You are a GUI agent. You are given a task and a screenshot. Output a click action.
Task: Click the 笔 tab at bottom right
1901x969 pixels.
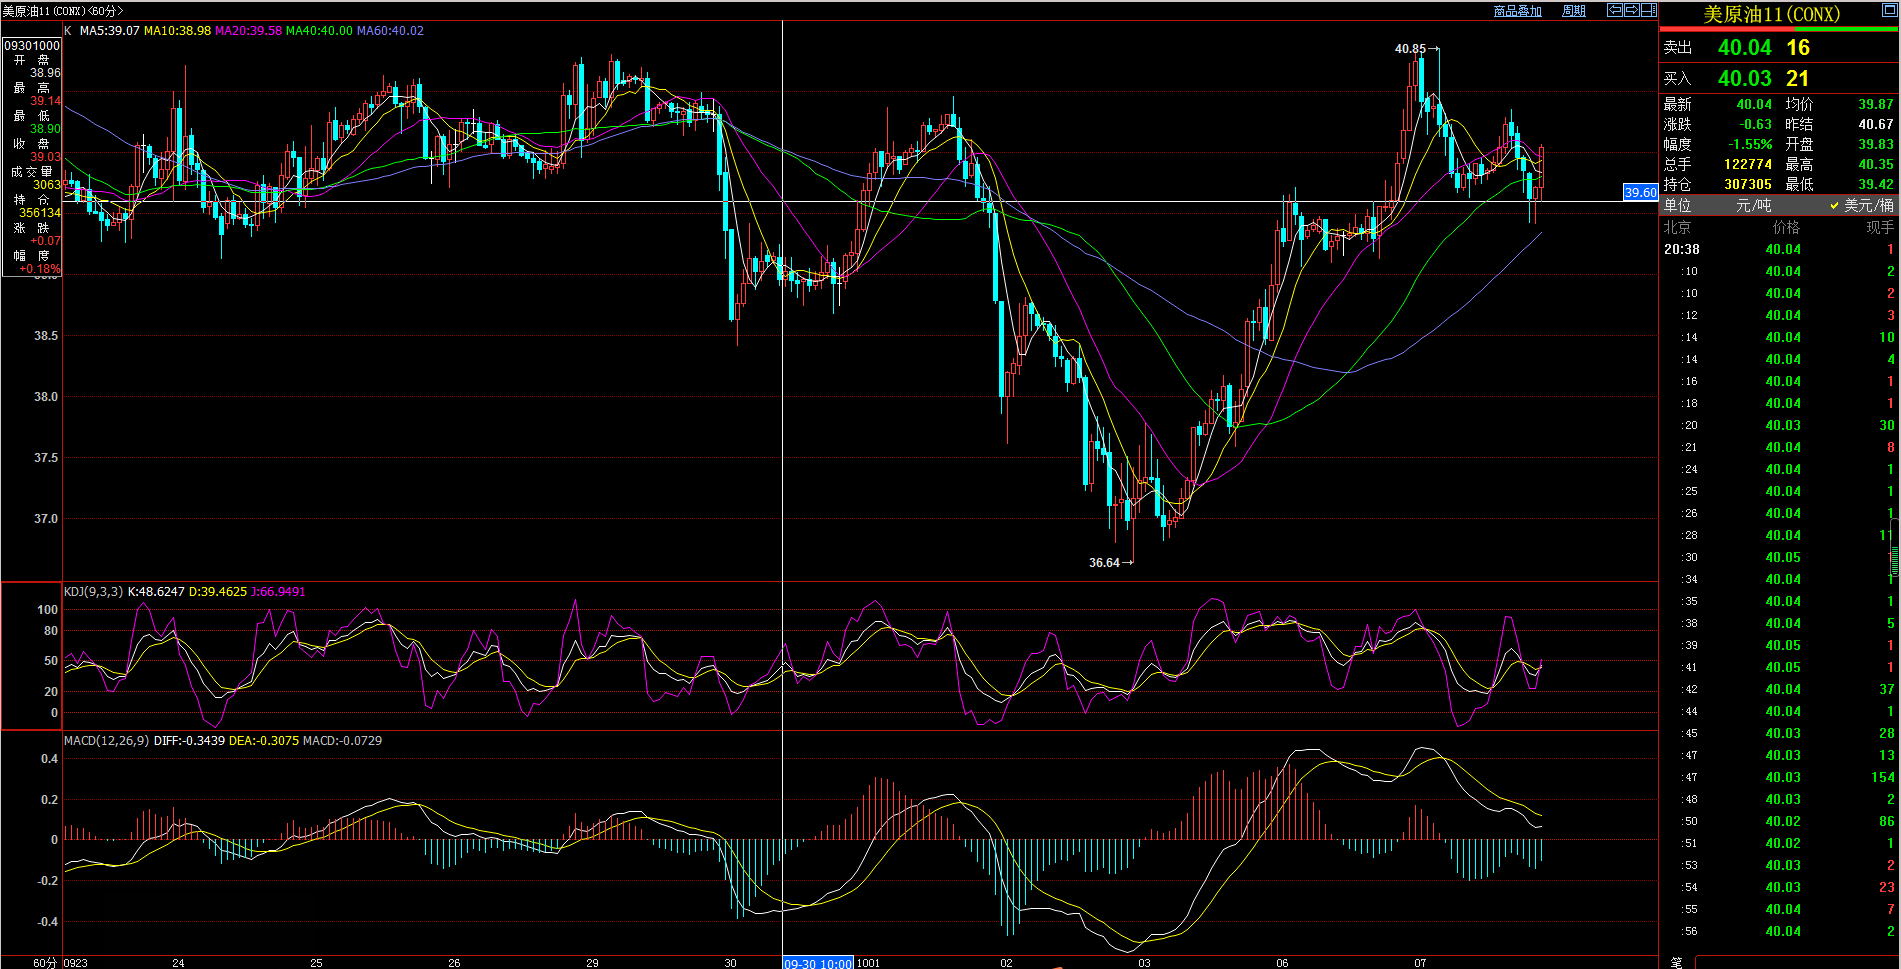click(1677, 962)
